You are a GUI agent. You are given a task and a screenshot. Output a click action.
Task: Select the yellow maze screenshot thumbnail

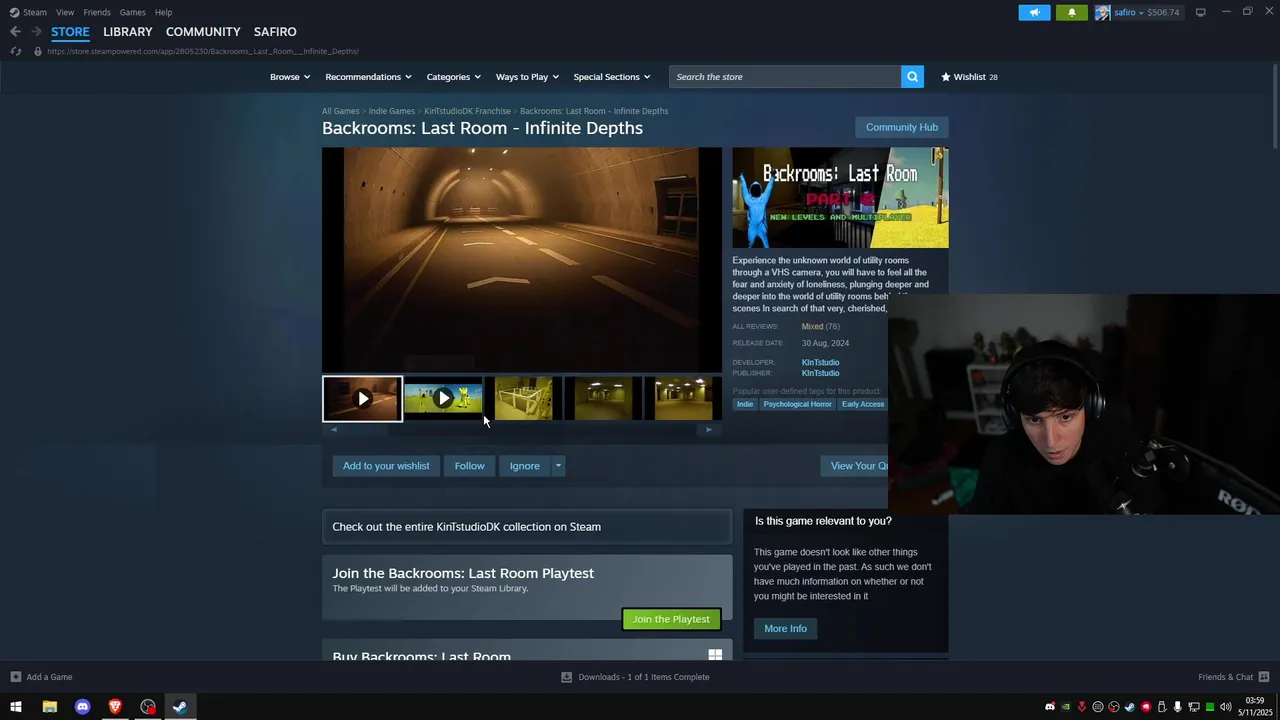point(523,399)
